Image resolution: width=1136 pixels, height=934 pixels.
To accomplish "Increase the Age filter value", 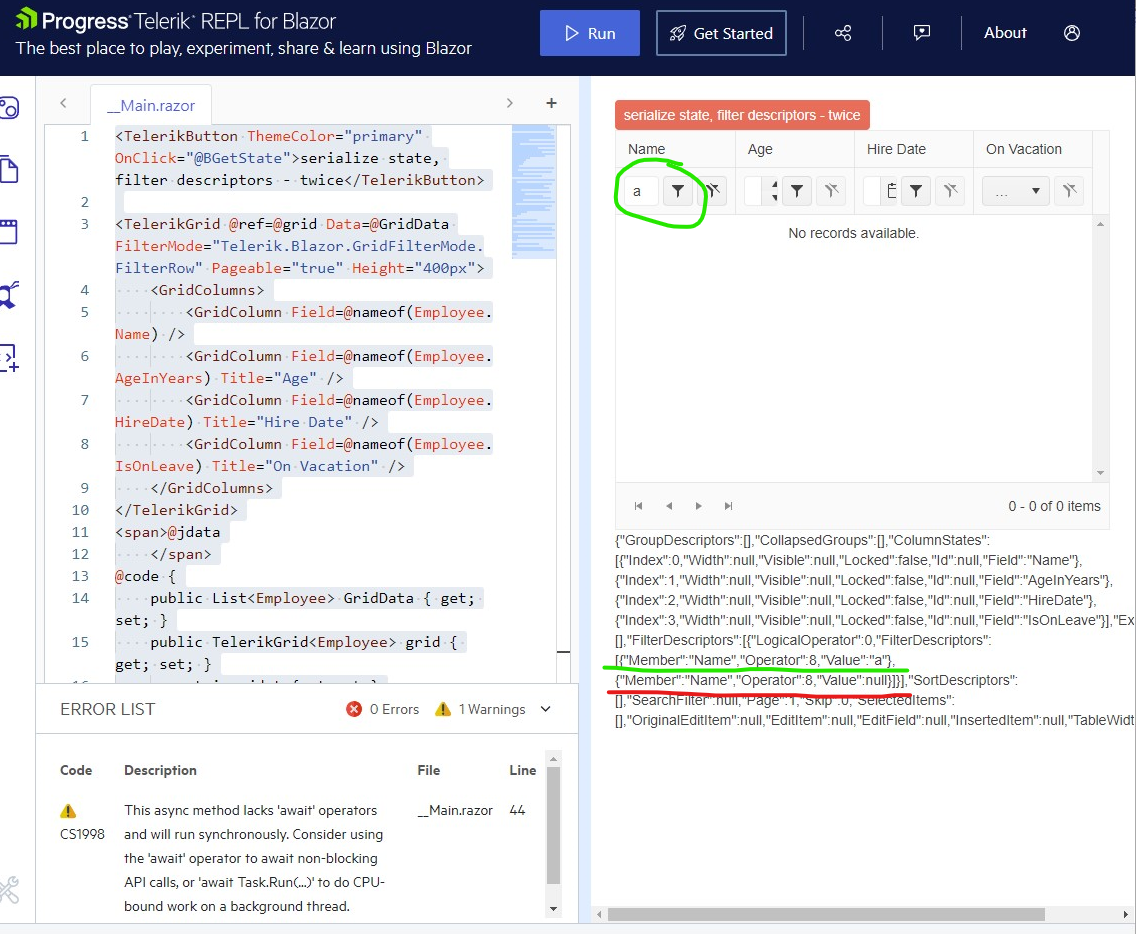I will click(774, 185).
